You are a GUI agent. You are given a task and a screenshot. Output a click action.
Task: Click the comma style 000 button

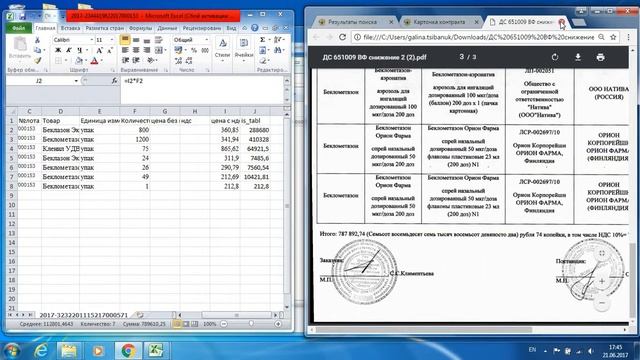pyautogui.click(x=205, y=50)
